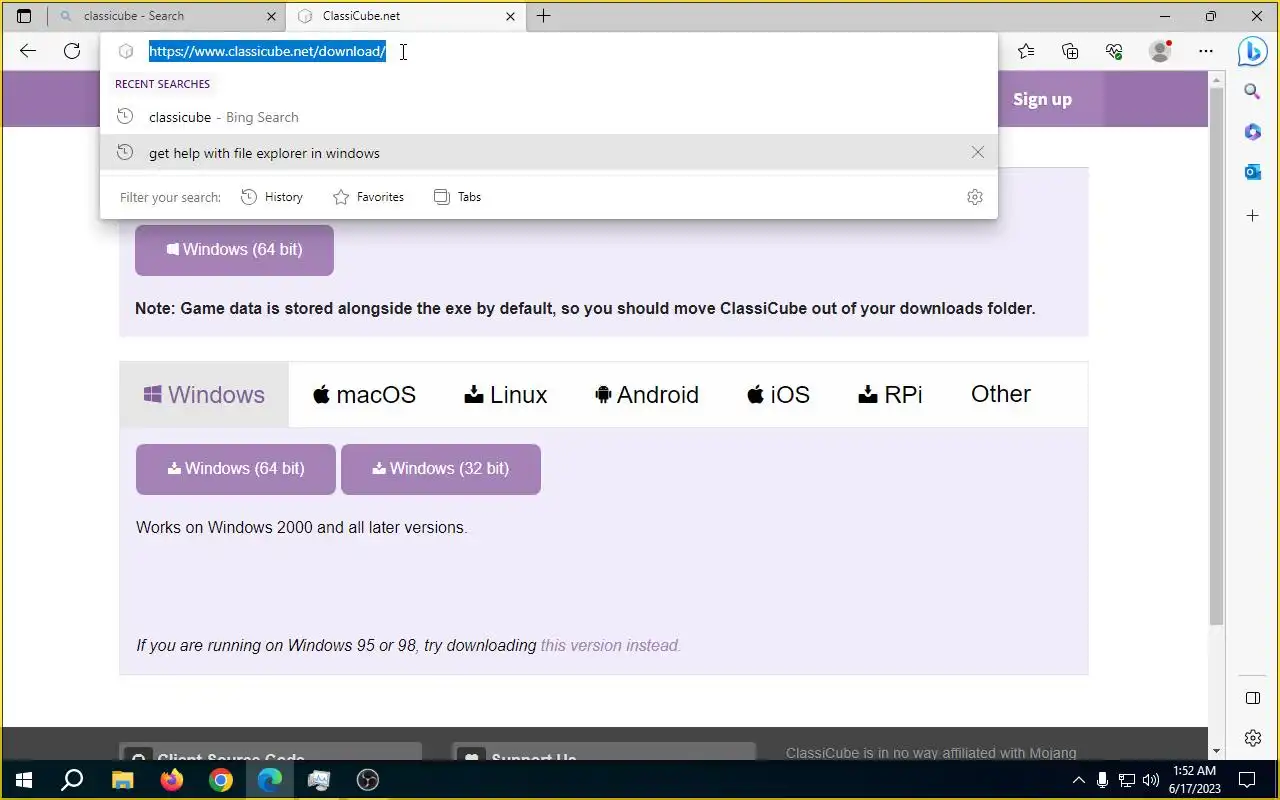This screenshot has width=1280, height=800.
Task: Click the profile avatar icon
Action: pyautogui.click(x=1160, y=51)
